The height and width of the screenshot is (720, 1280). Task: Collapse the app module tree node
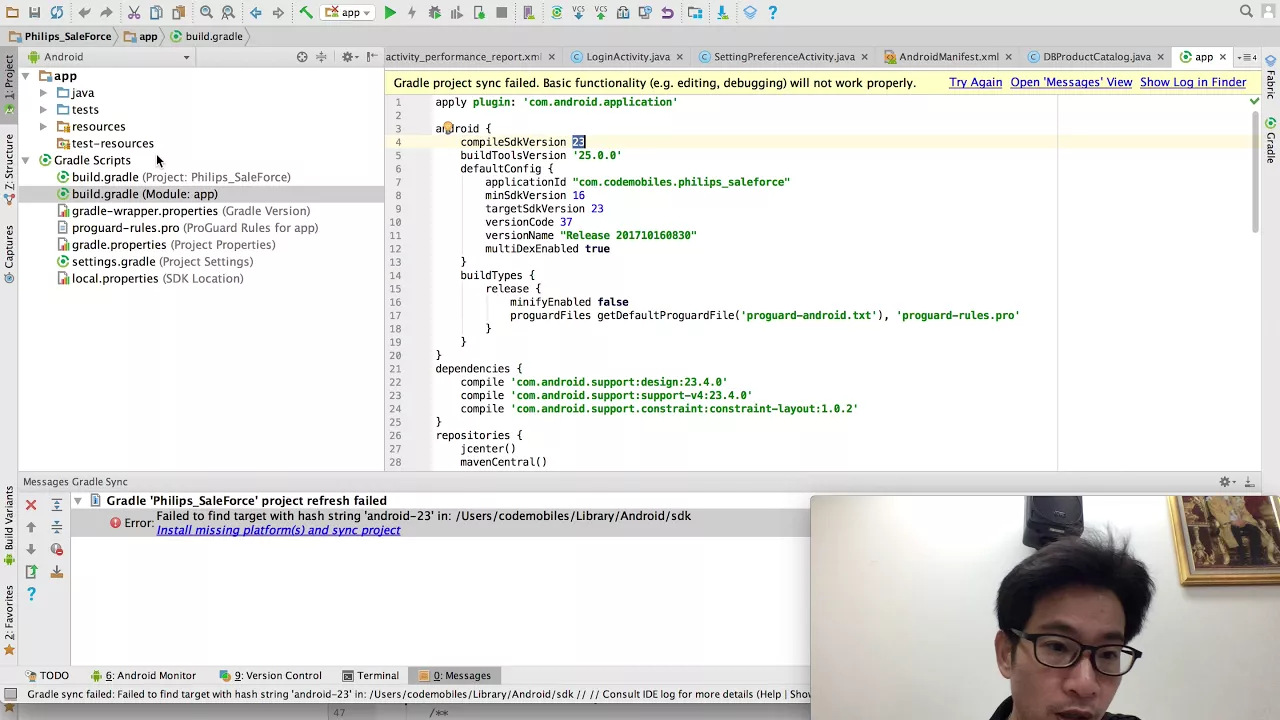pyautogui.click(x=26, y=76)
